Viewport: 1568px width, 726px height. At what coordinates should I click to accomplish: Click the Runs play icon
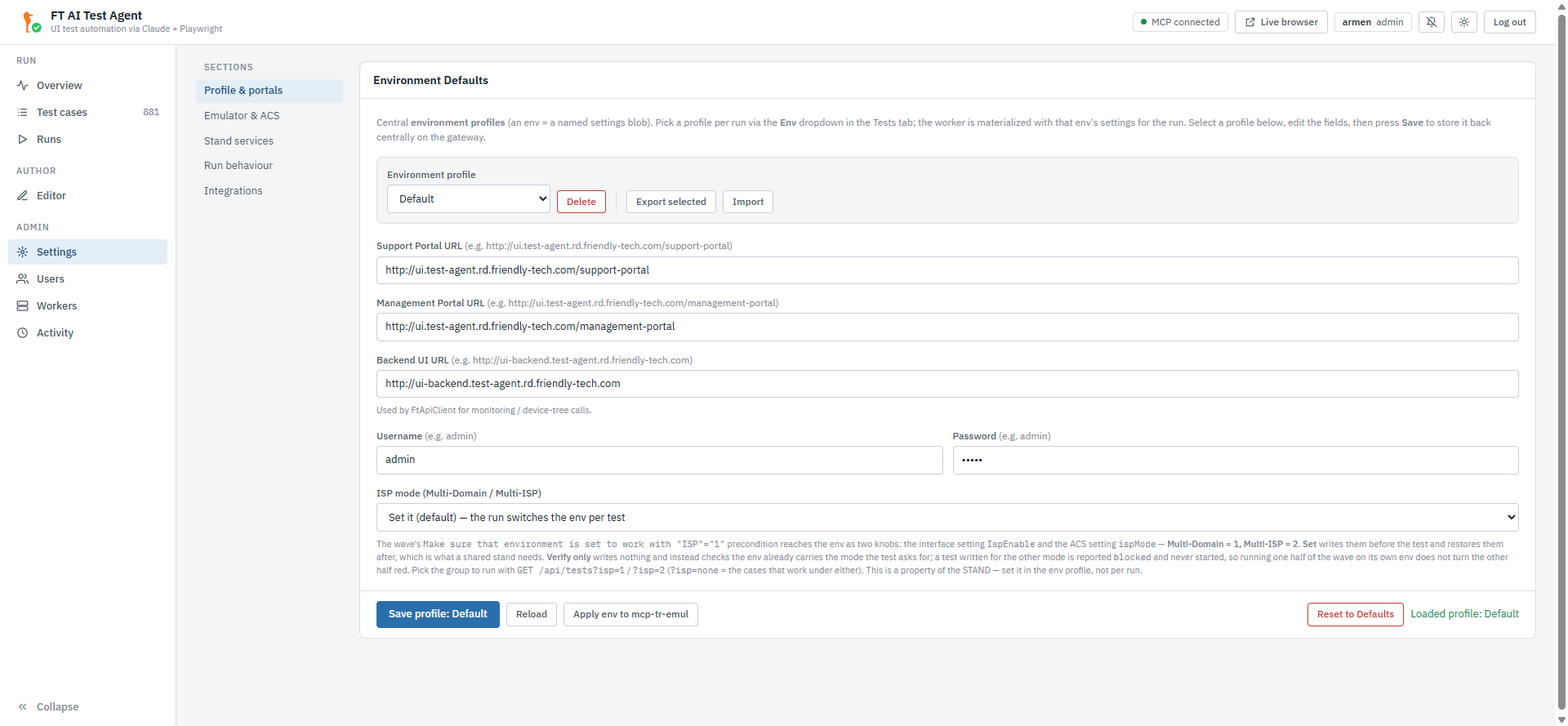(x=22, y=140)
